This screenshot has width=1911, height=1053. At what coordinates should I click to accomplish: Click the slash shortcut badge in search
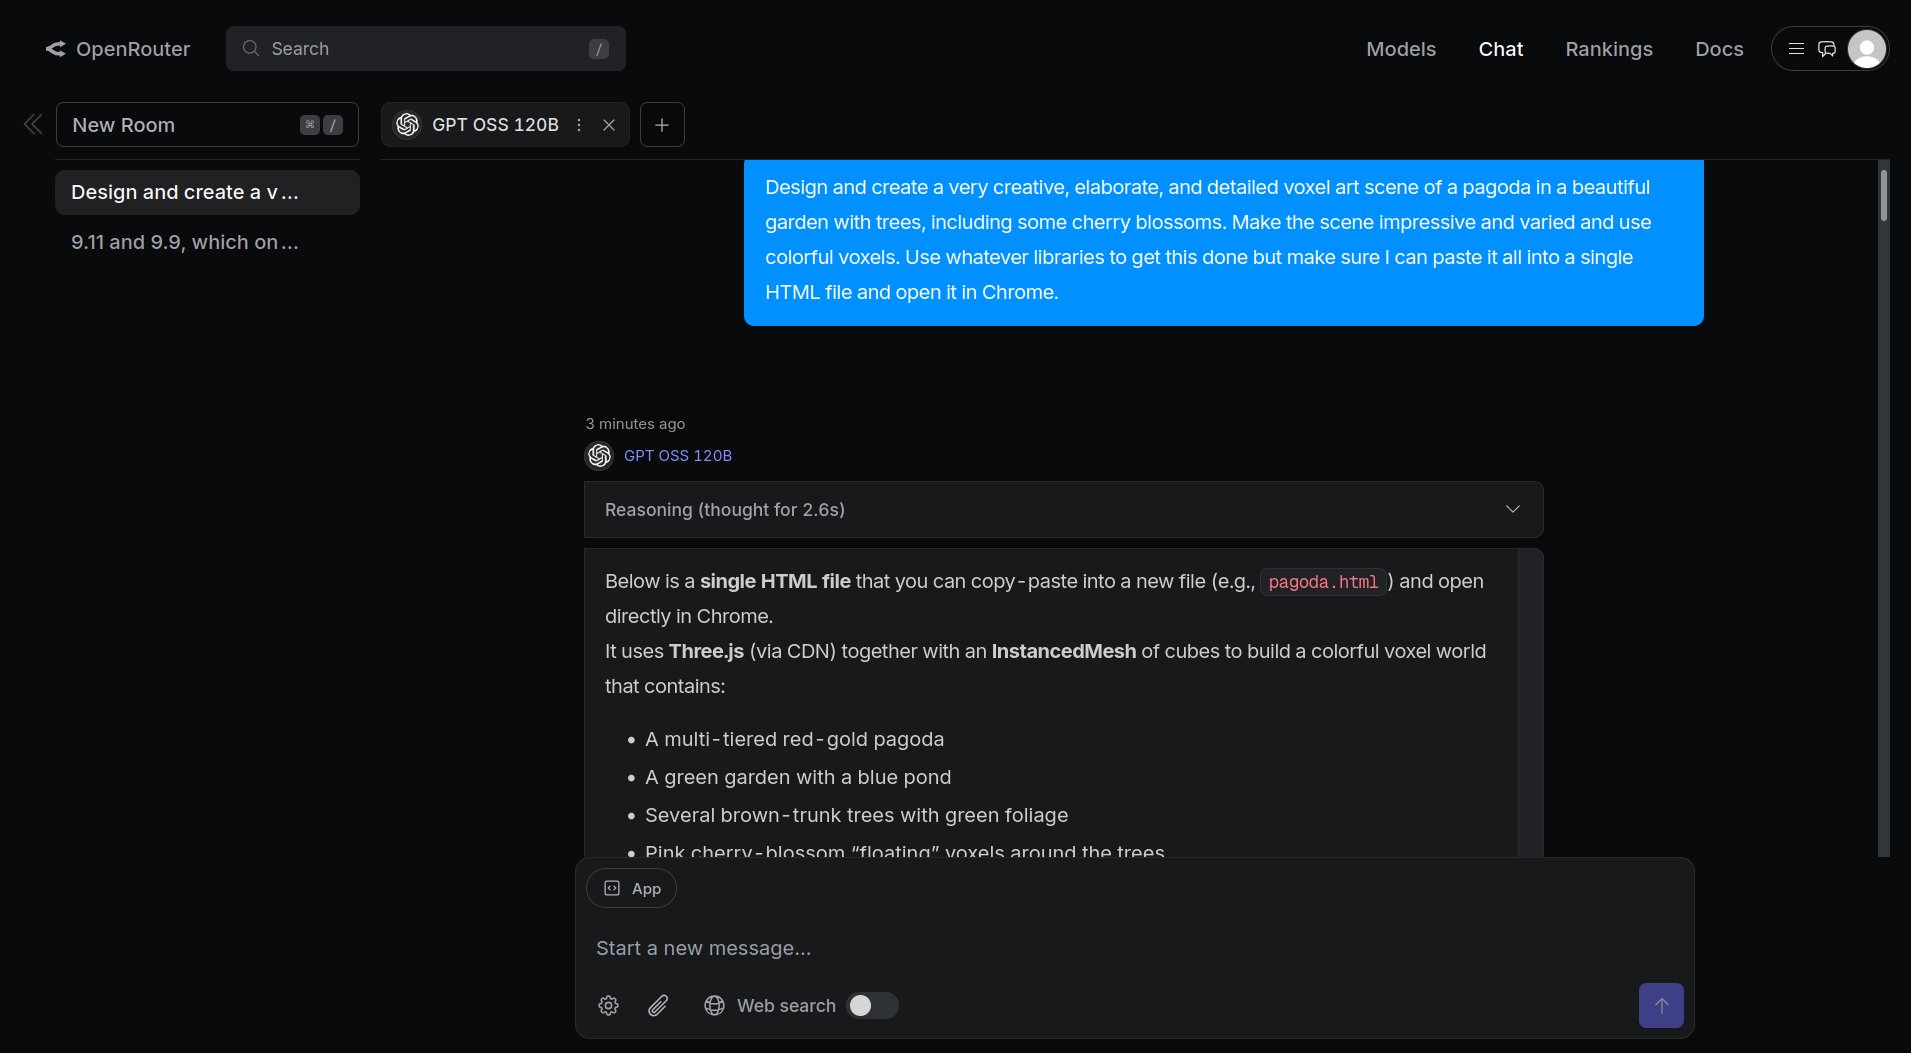pyautogui.click(x=599, y=49)
